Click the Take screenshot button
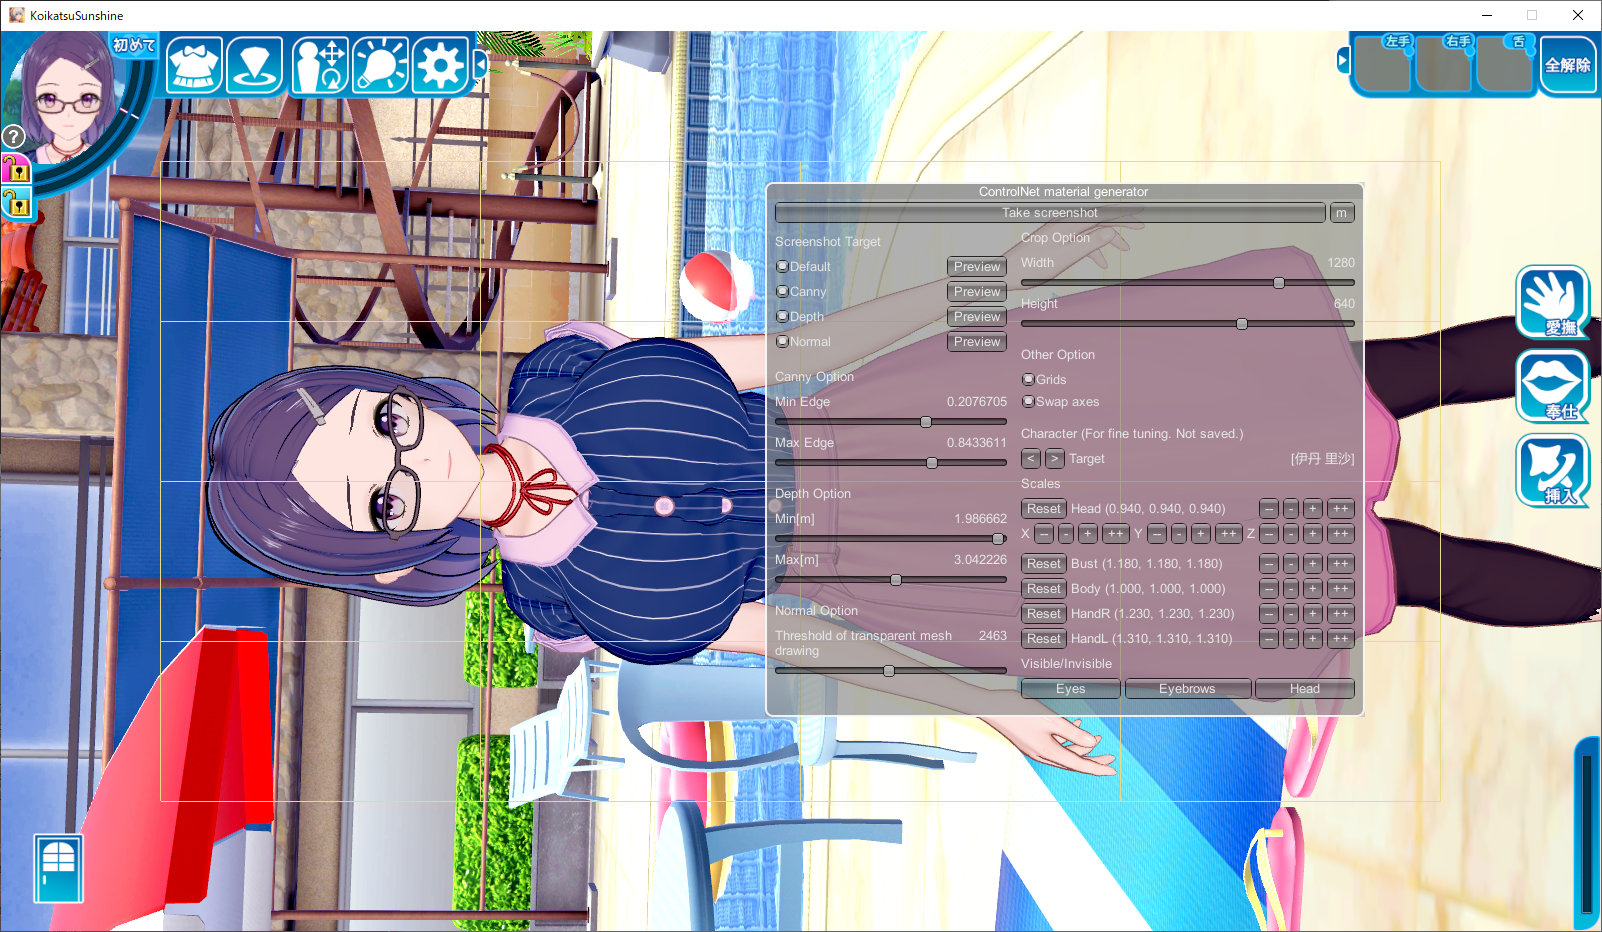The width and height of the screenshot is (1602, 932). pos(1050,213)
